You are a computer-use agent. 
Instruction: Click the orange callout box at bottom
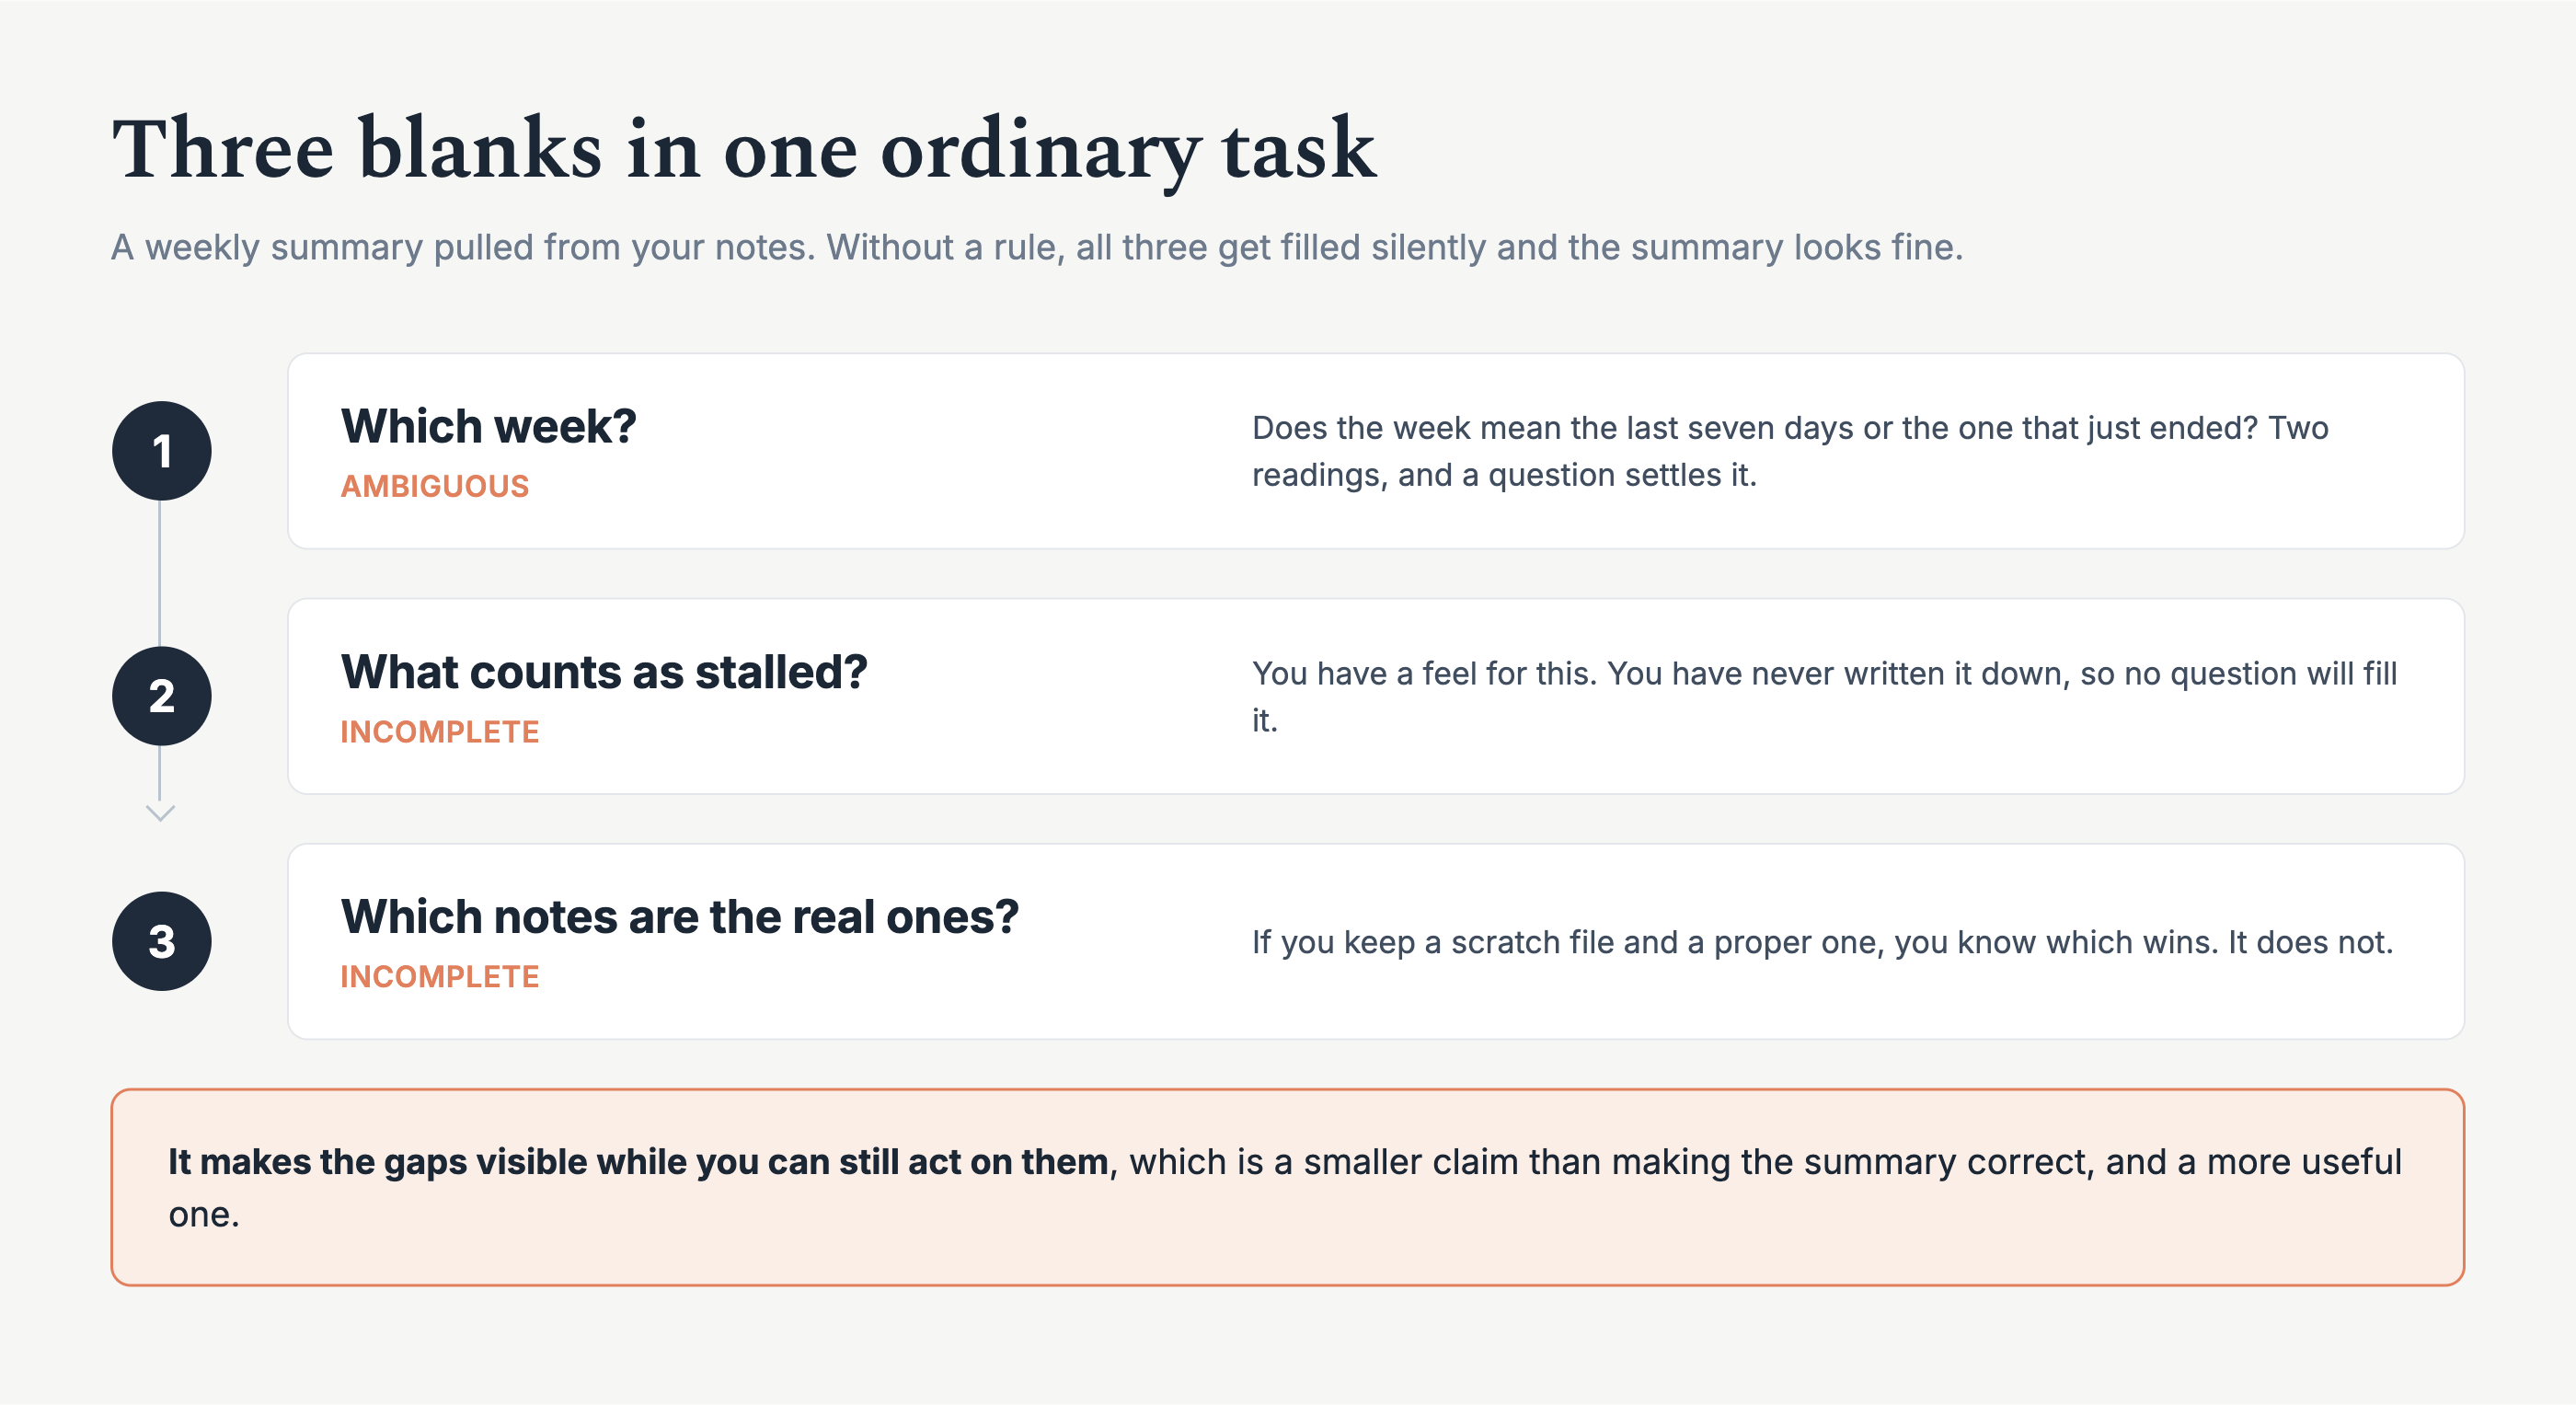pyautogui.click(x=1287, y=1187)
